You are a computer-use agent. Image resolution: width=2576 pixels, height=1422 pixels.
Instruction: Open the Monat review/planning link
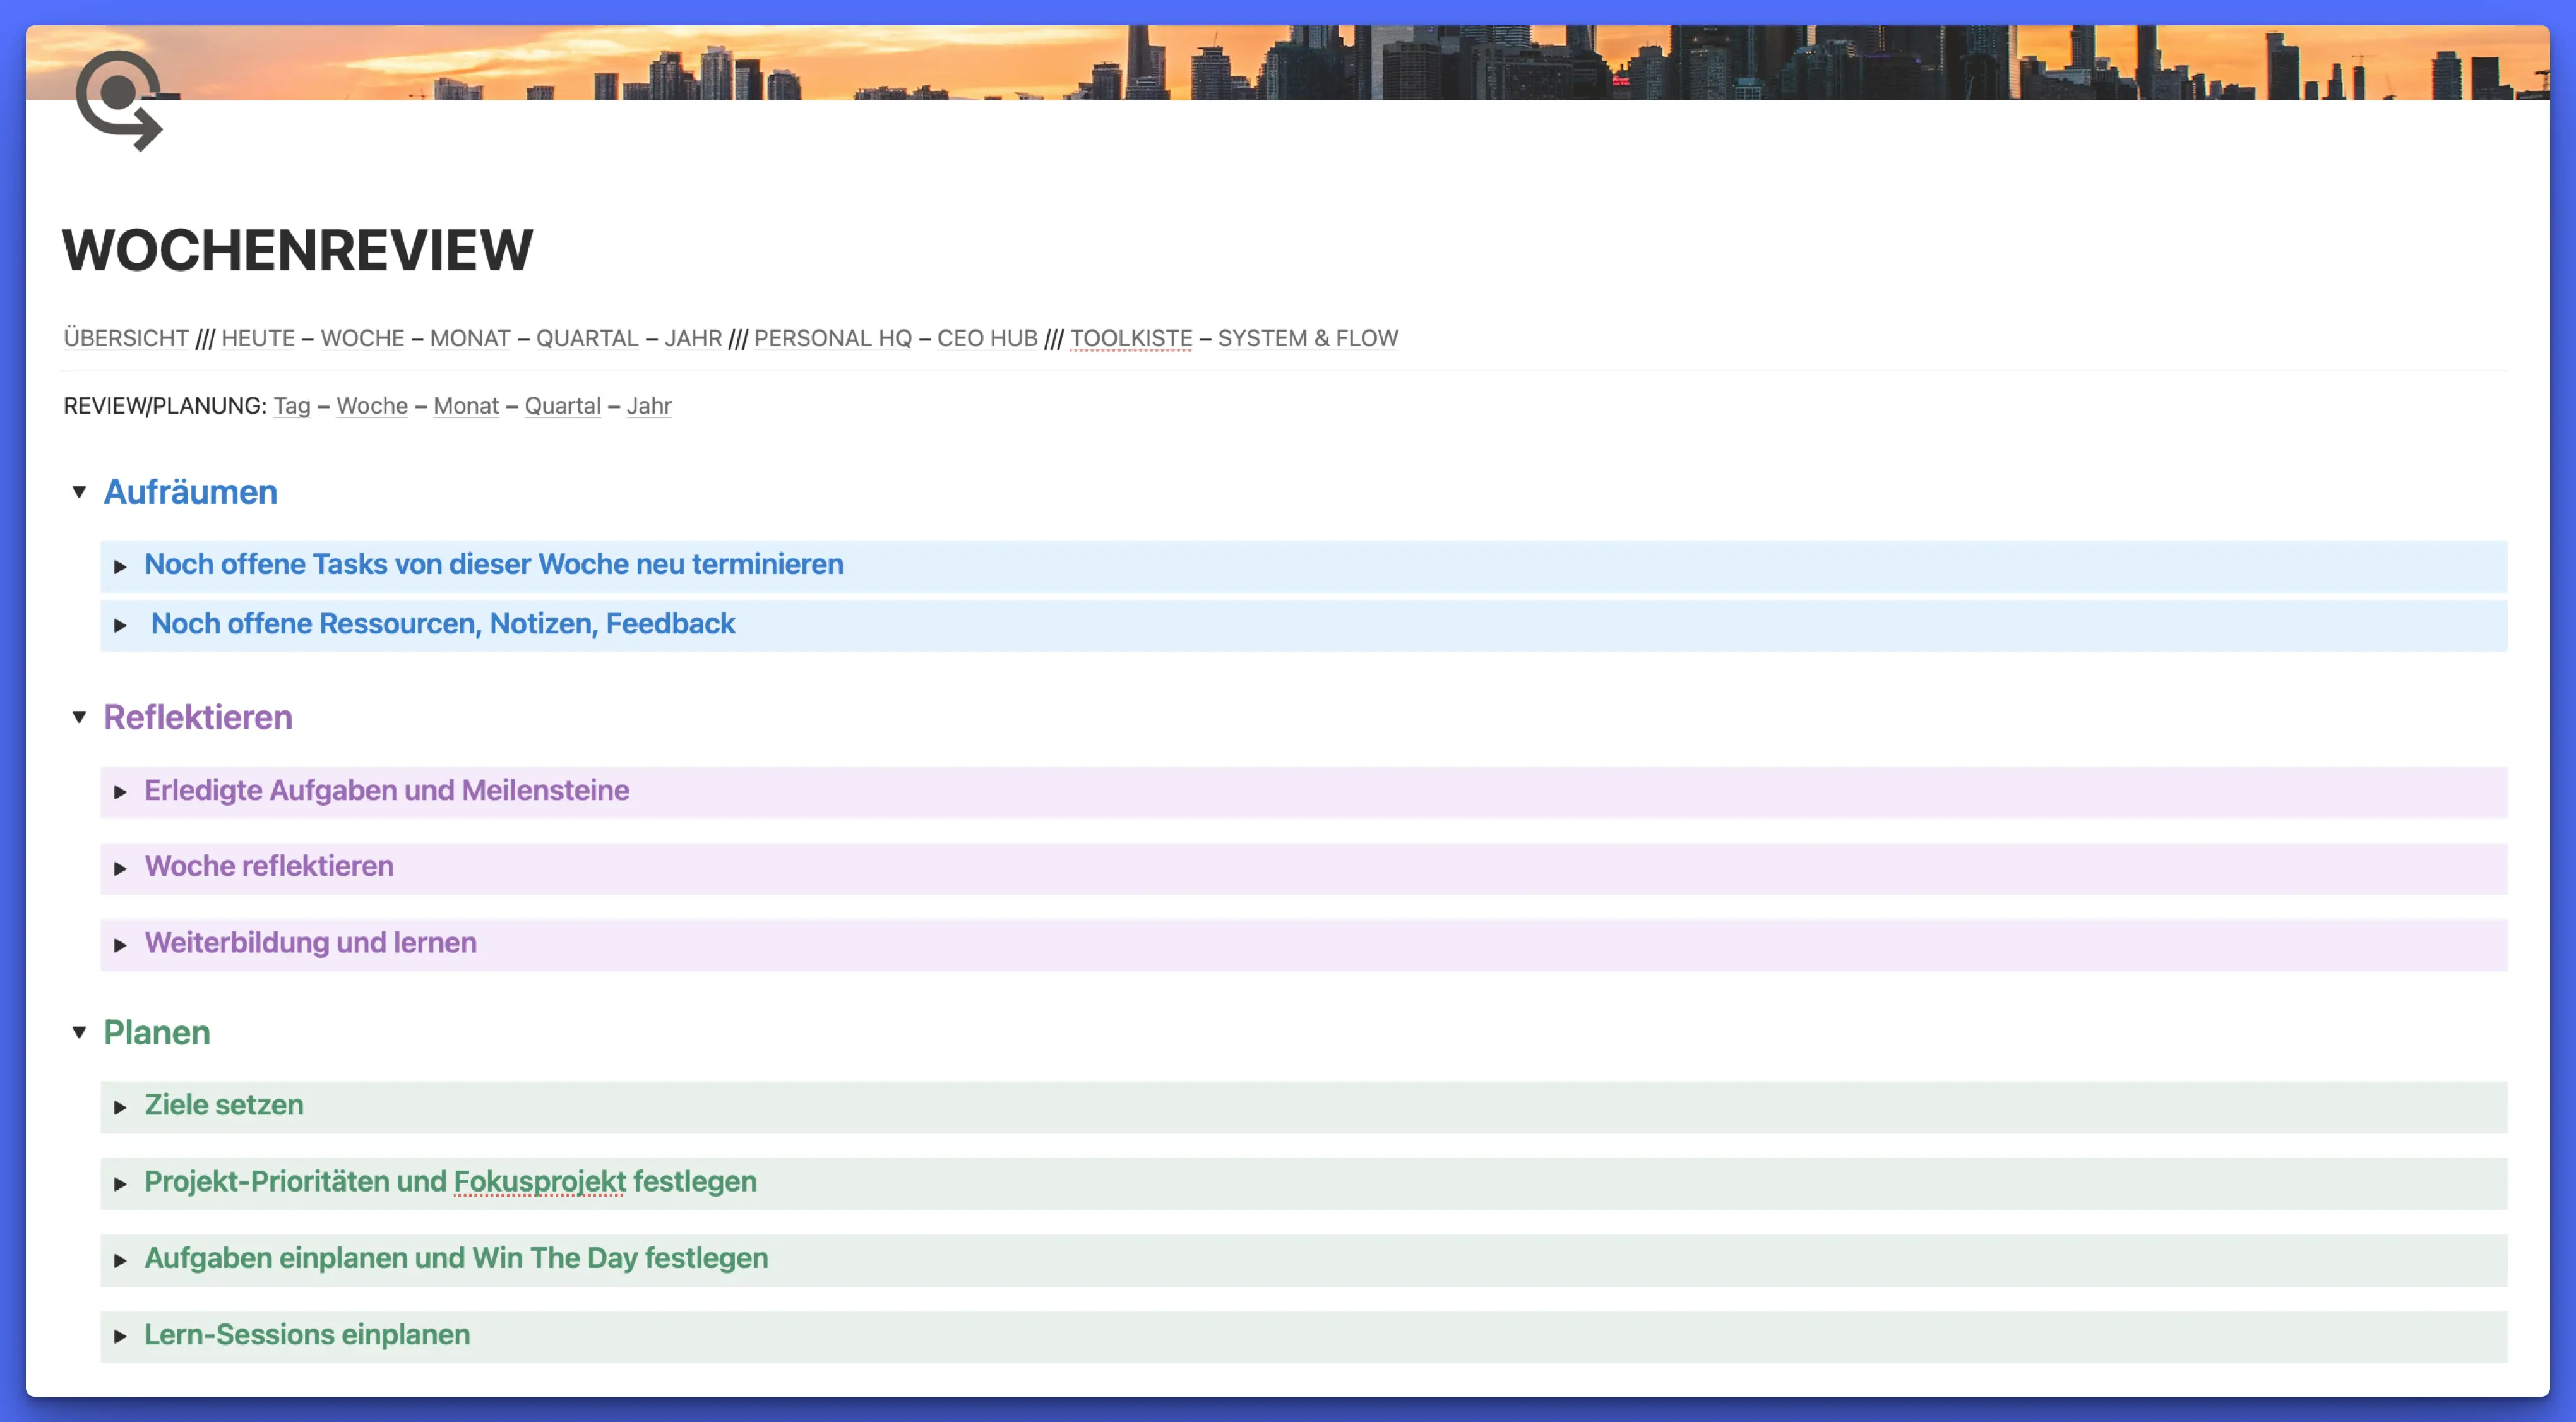[x=466, y=406]
